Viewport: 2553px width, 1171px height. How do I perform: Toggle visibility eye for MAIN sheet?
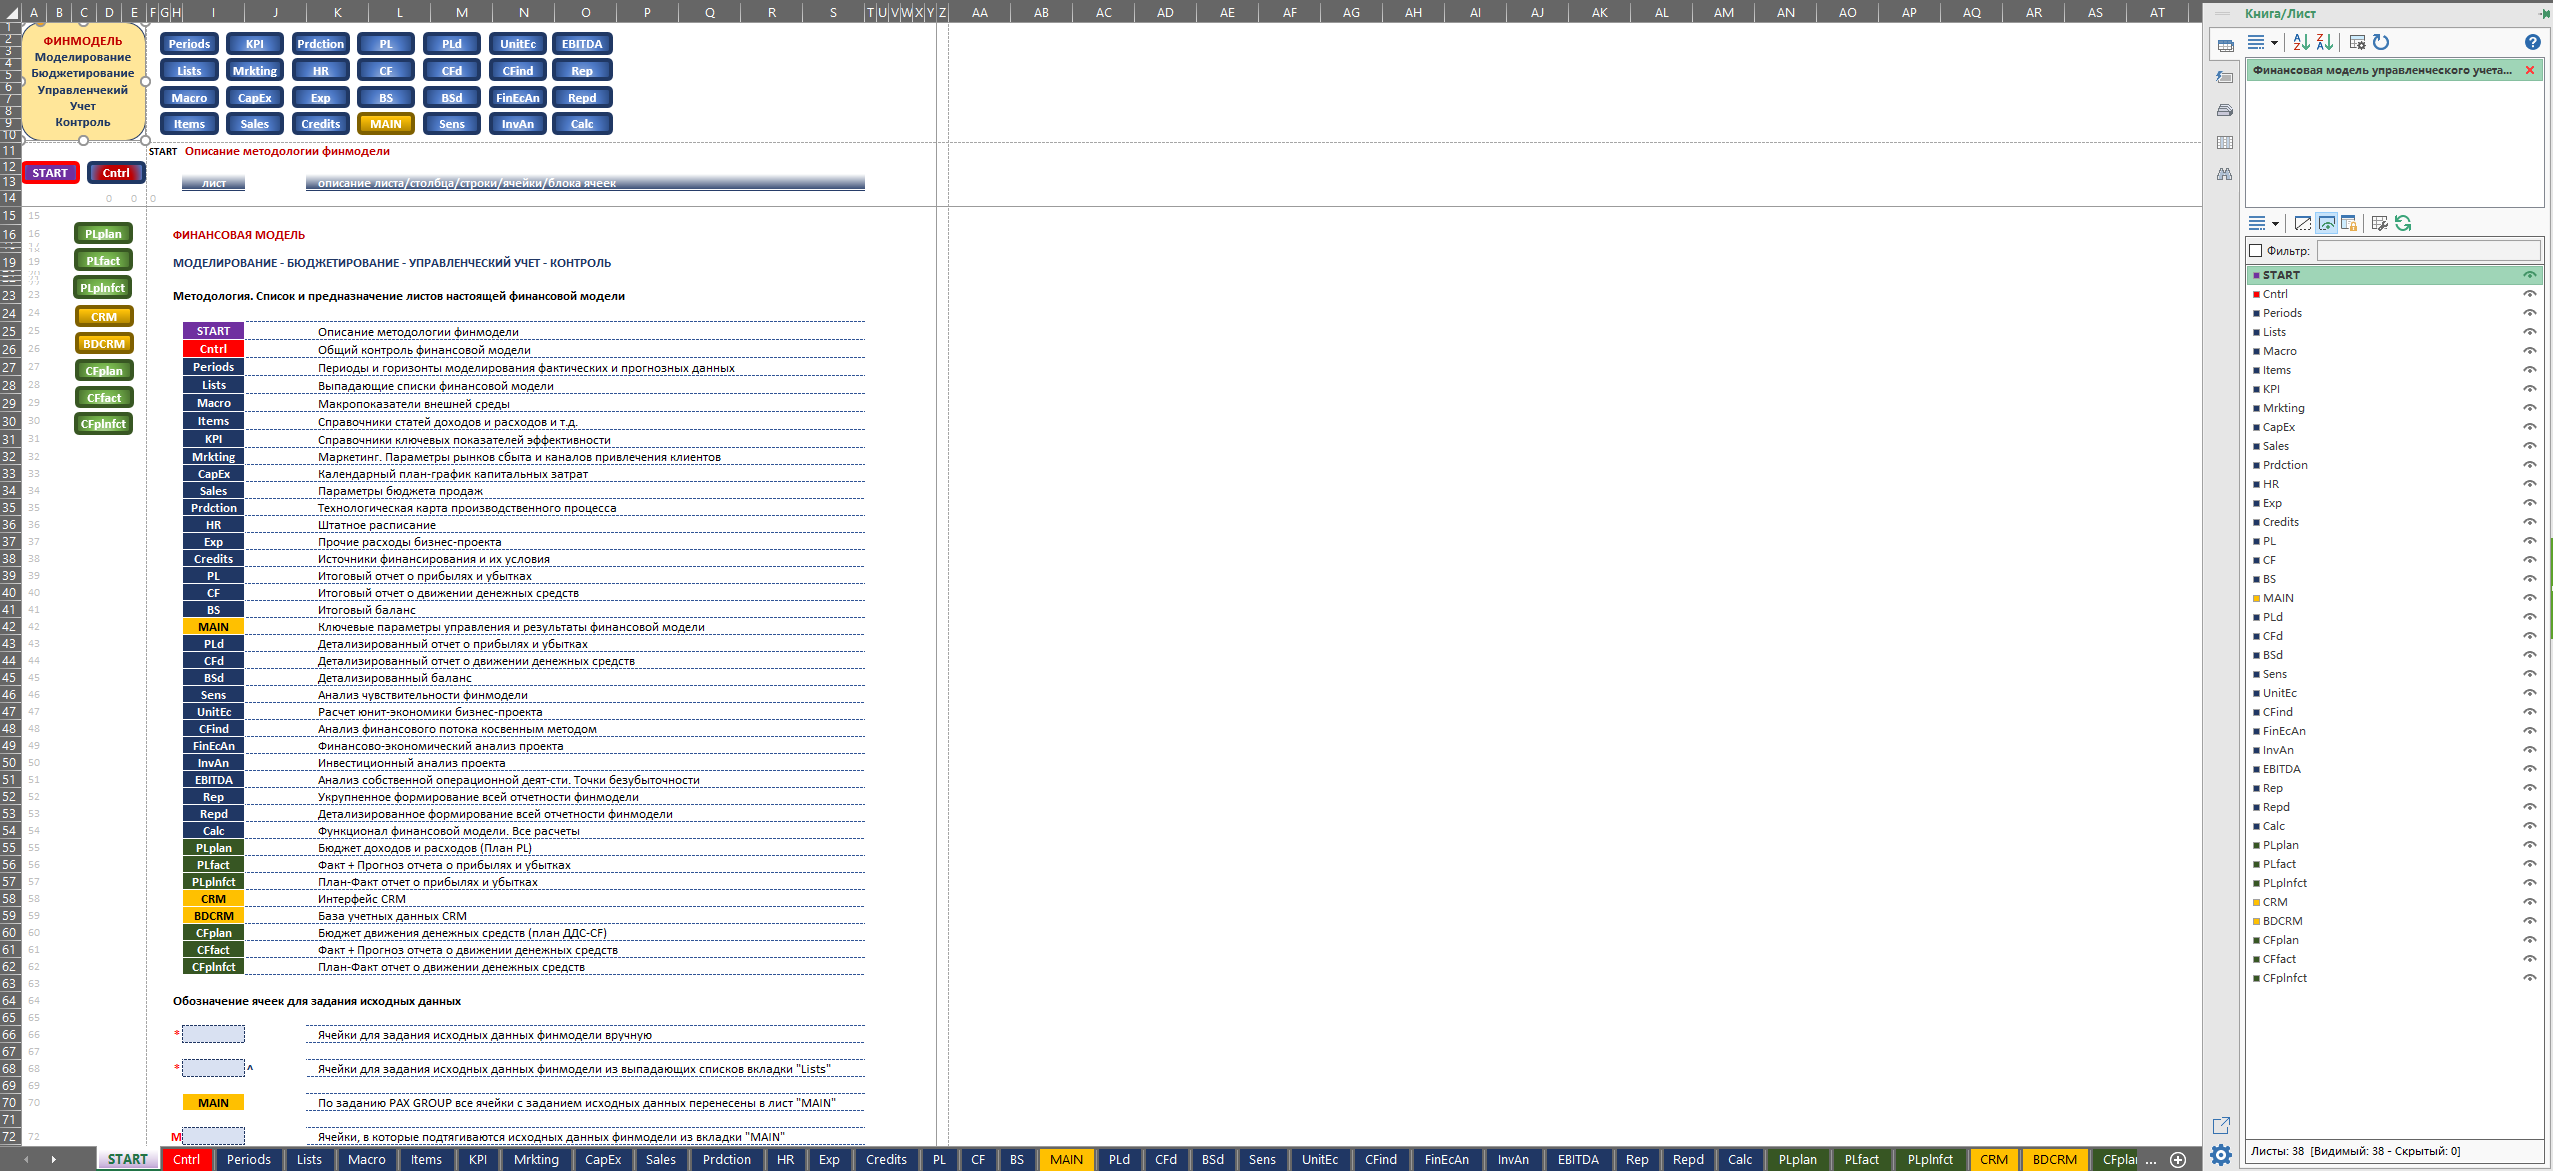[2529, 598]
